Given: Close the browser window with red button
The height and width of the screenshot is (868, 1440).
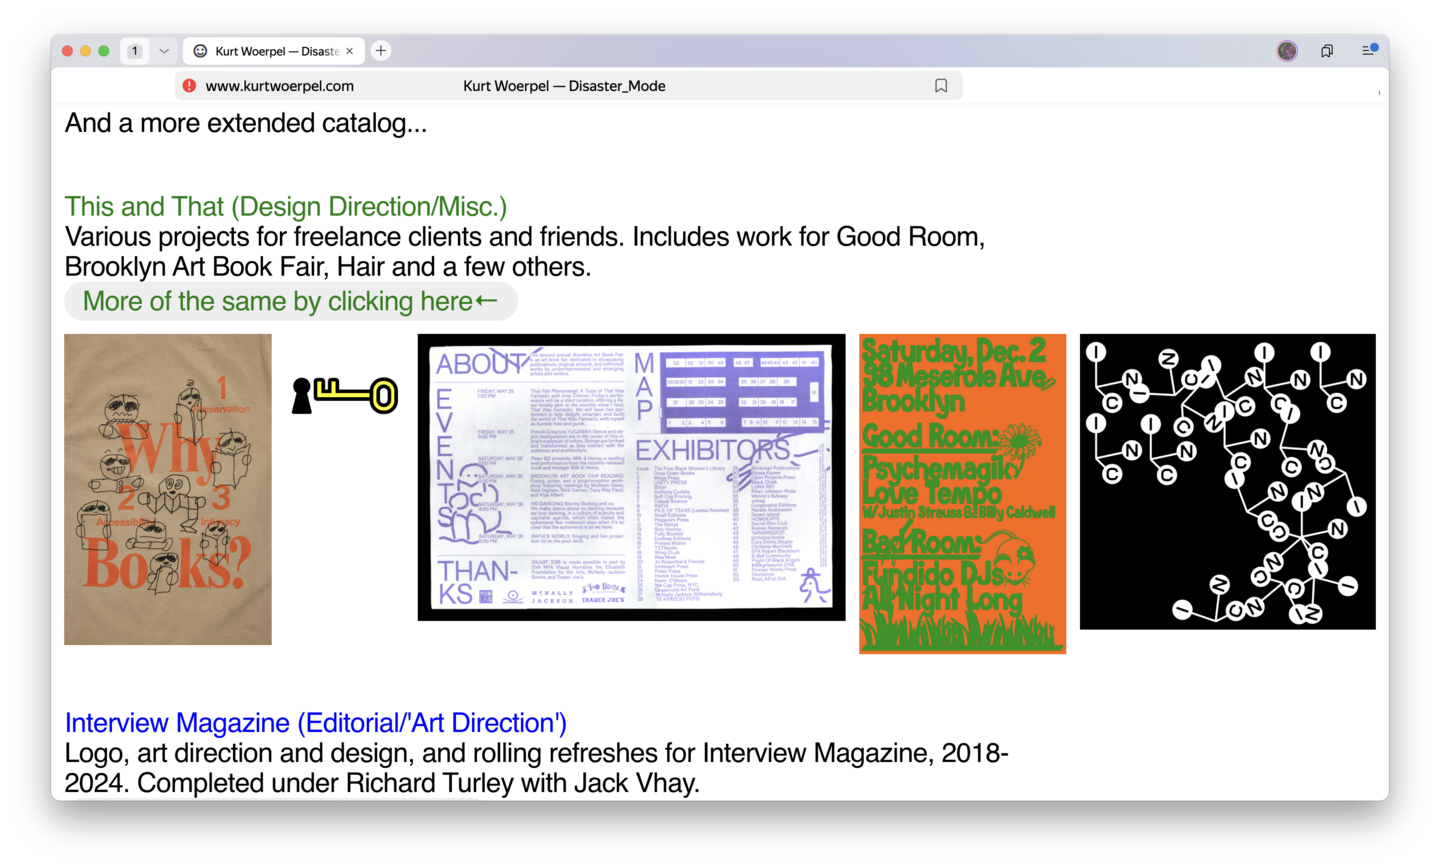Looking at the screenshot, I should pyautogui.click(x=68, y=51).
